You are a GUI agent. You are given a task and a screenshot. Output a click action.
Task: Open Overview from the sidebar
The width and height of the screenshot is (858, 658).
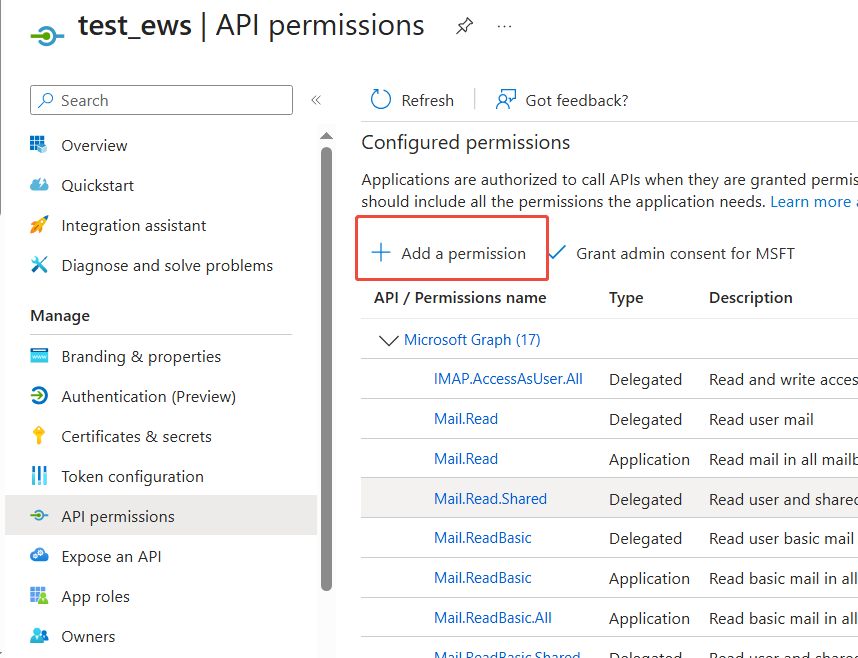pos(94,145)
